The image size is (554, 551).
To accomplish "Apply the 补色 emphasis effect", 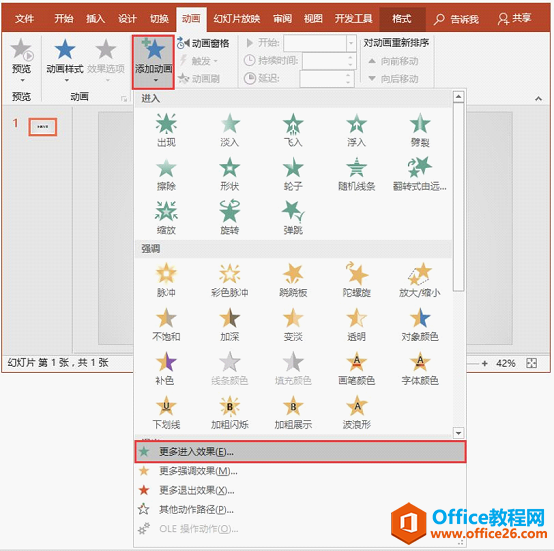I will click(165, 368).
